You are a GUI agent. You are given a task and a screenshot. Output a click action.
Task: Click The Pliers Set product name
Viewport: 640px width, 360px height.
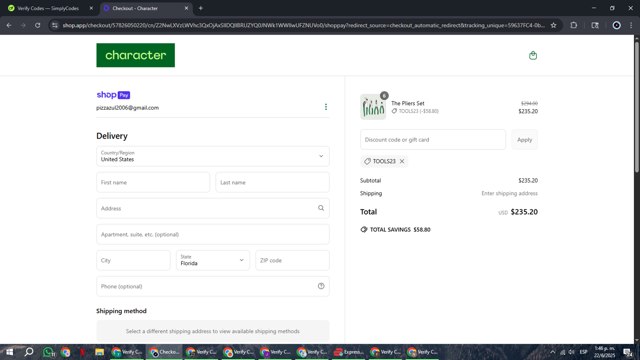tap(408, 103)
